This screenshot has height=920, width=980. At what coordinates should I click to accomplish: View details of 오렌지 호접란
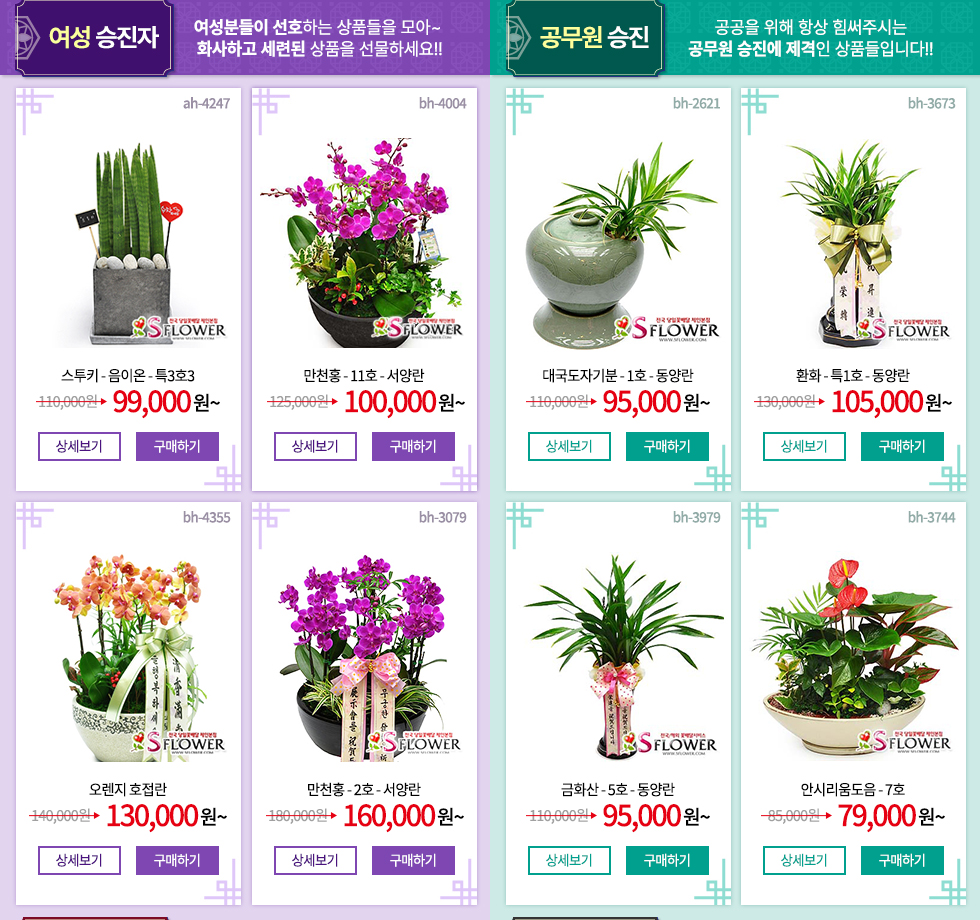pos(79,860)
